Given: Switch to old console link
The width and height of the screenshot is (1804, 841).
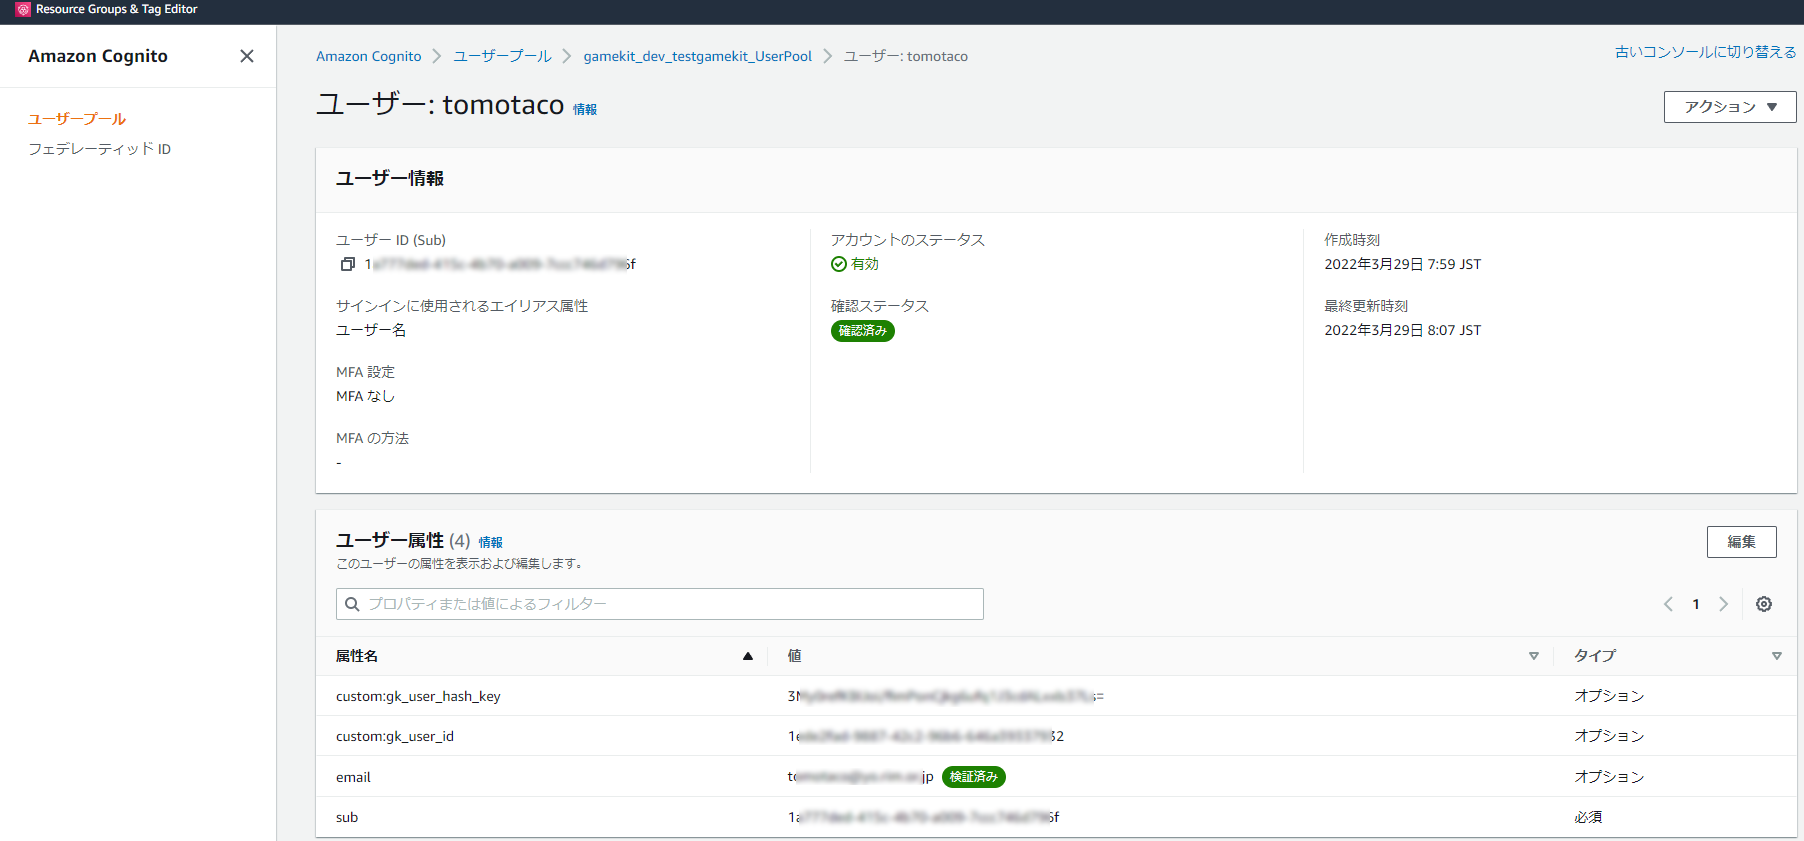Looking at the screenshot, I should pyautogui.click(x=1705, y=52).
